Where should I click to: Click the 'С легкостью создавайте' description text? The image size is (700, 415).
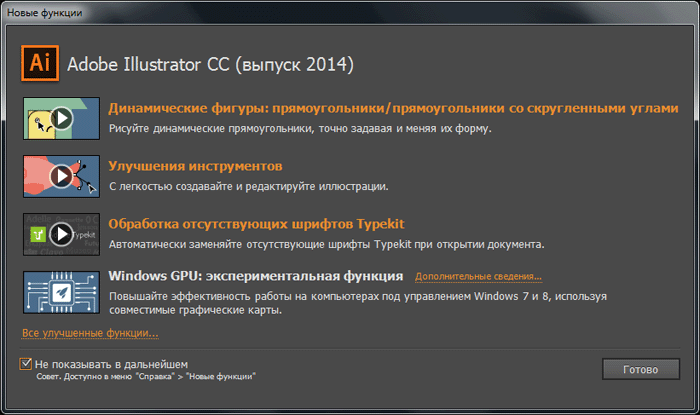coord(249,187)
